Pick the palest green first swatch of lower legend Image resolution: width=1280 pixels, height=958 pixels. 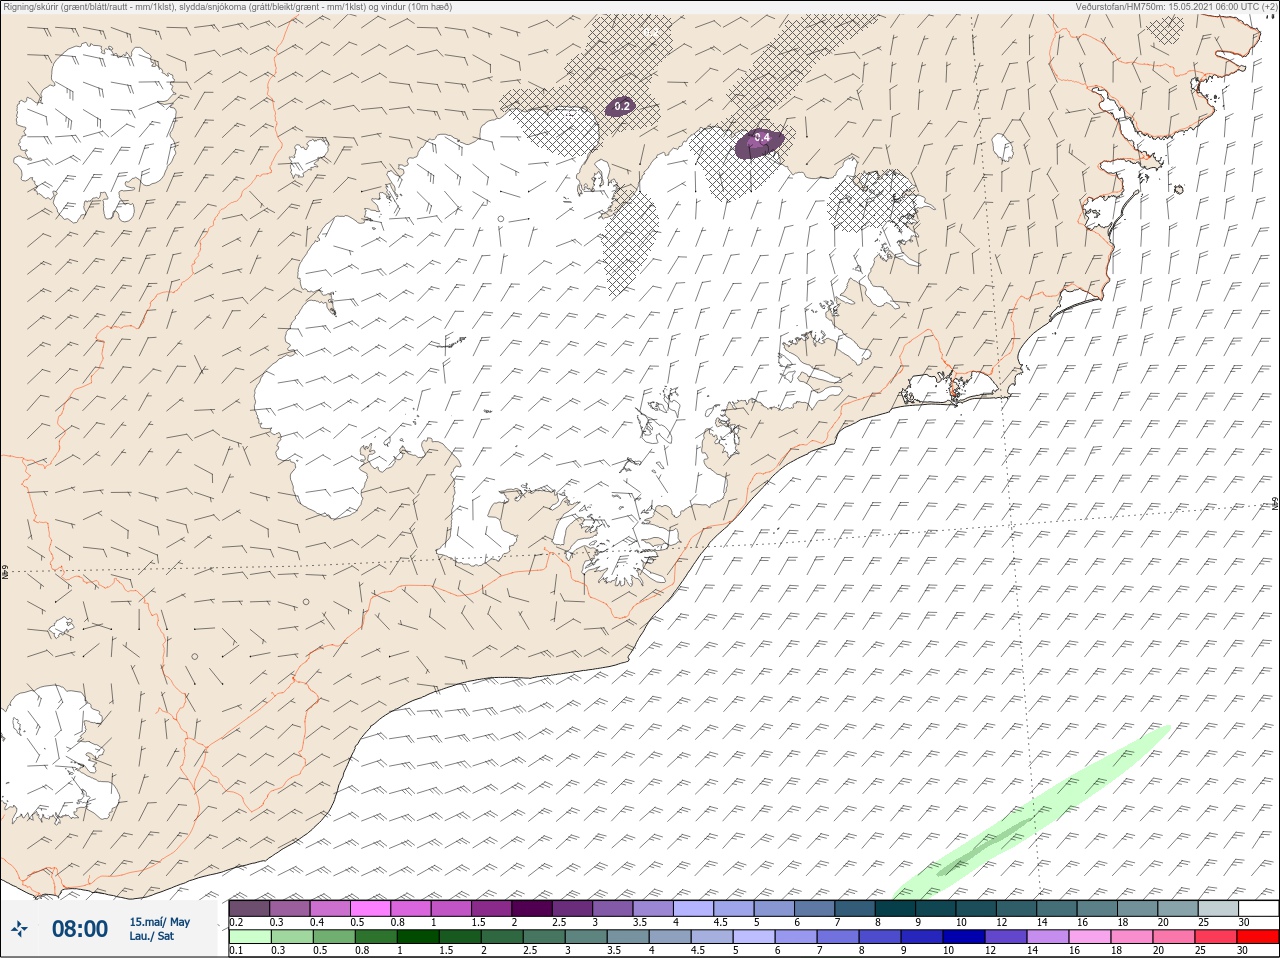pyautogui.click(x=249, y=937)
